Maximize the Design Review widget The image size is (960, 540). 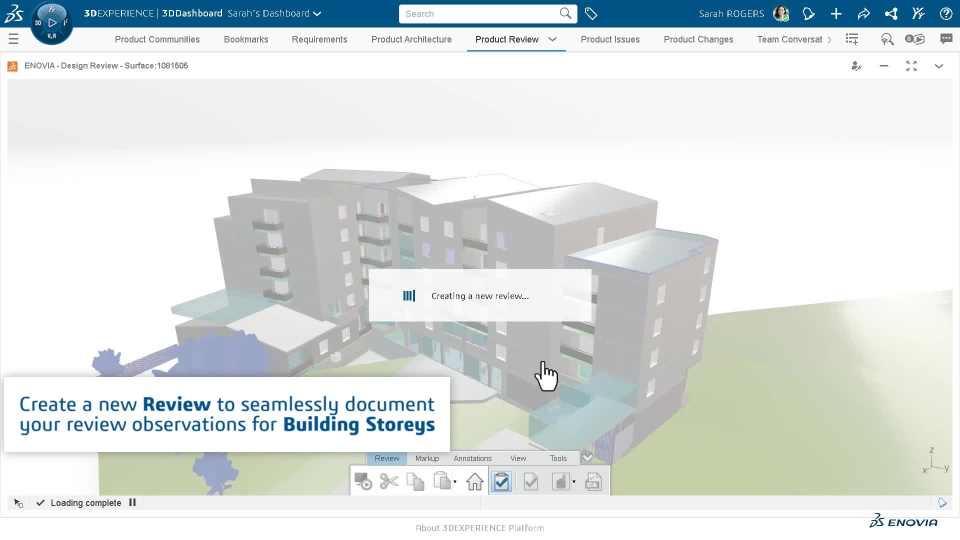(x=911, y=66)
